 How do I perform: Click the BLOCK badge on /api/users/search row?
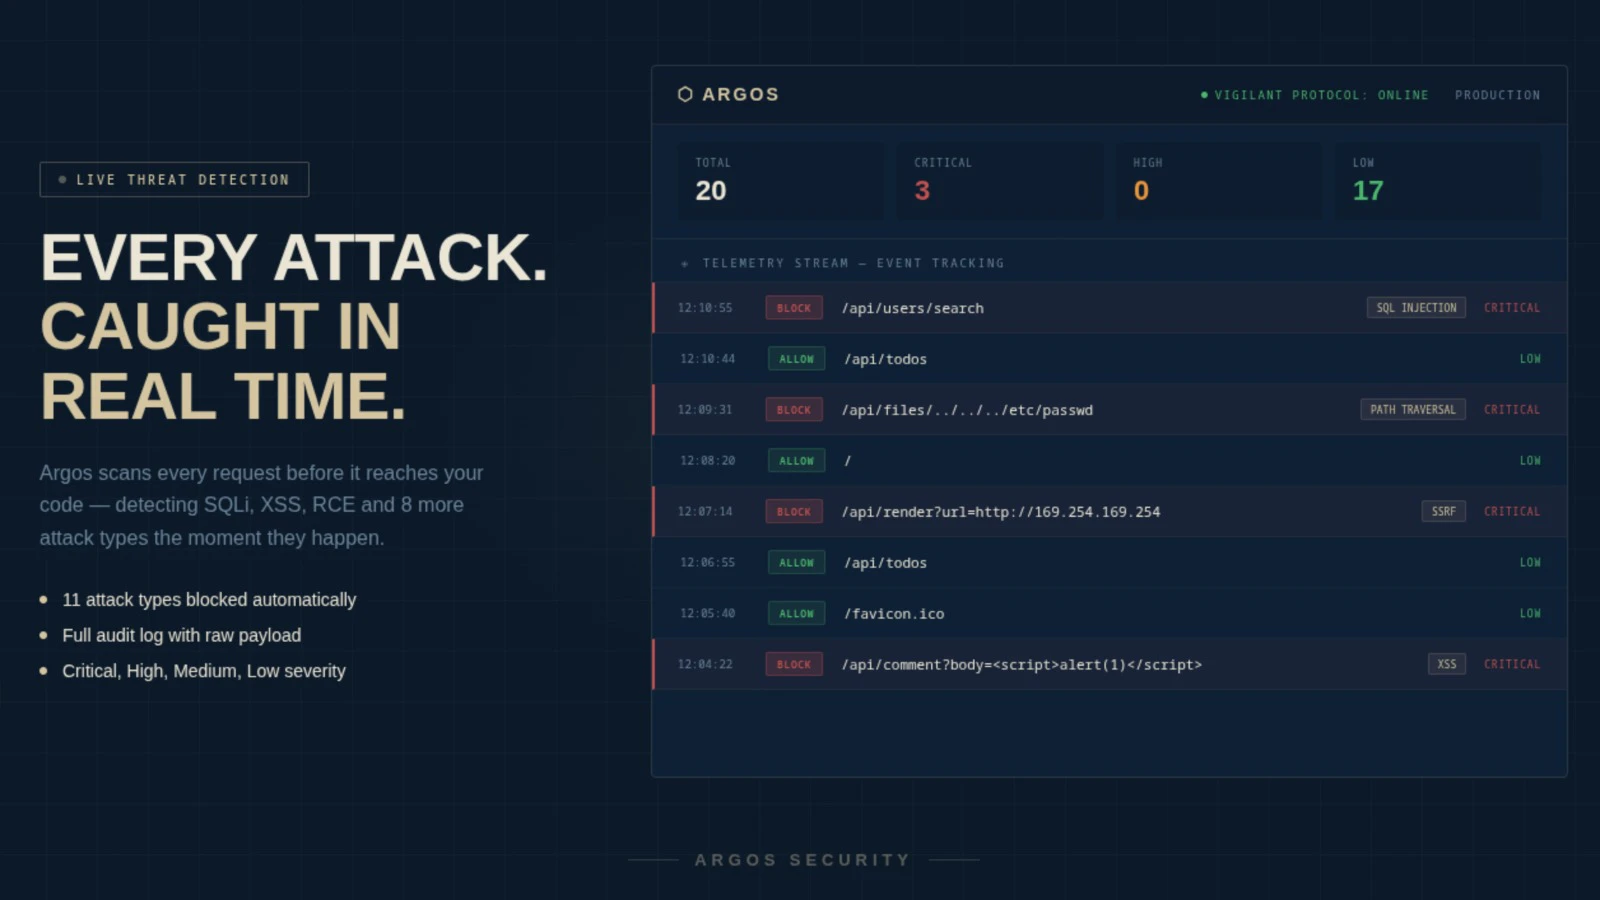pyautogui.click(x=794, y=308)
